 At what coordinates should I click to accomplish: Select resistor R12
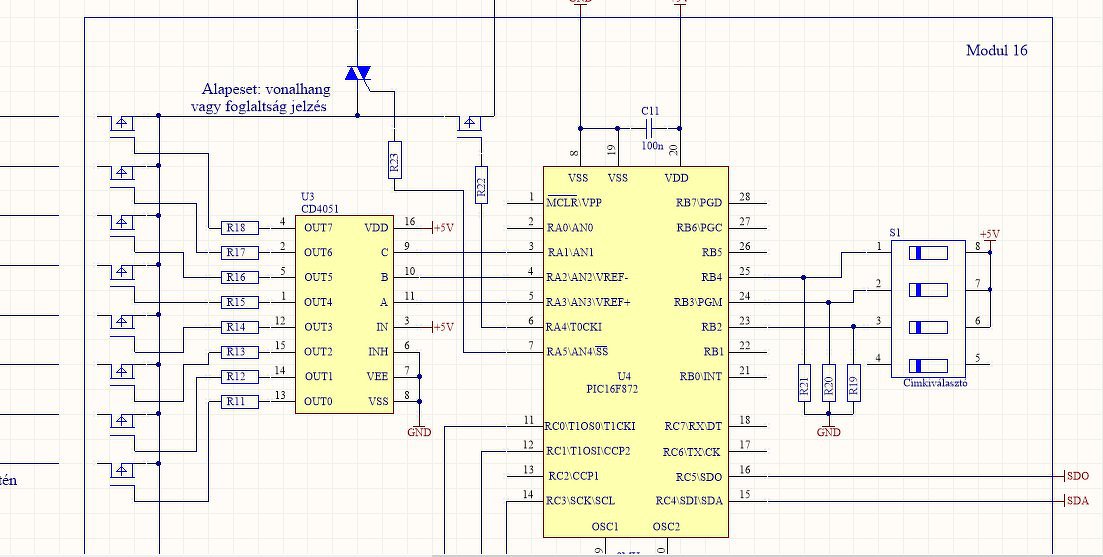[240, 377]
